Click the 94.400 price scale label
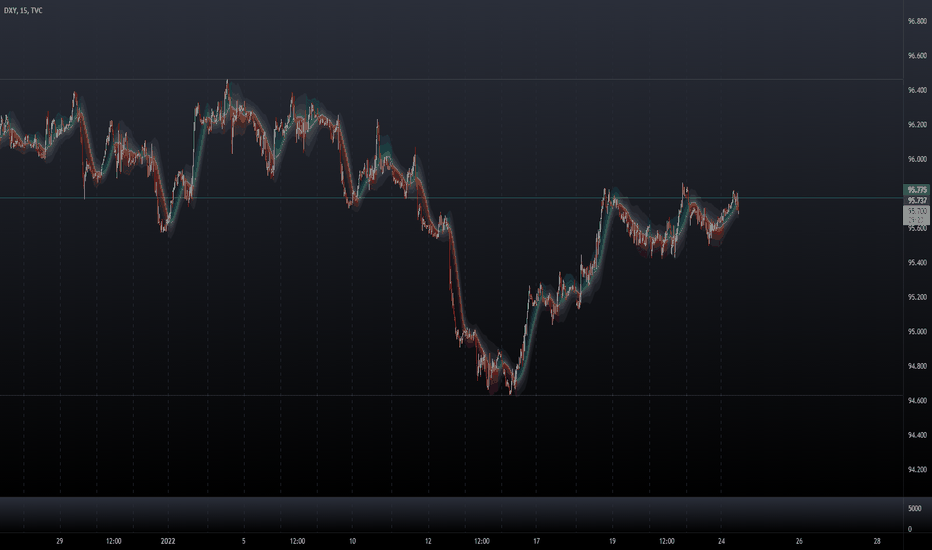 coord(917,435)
